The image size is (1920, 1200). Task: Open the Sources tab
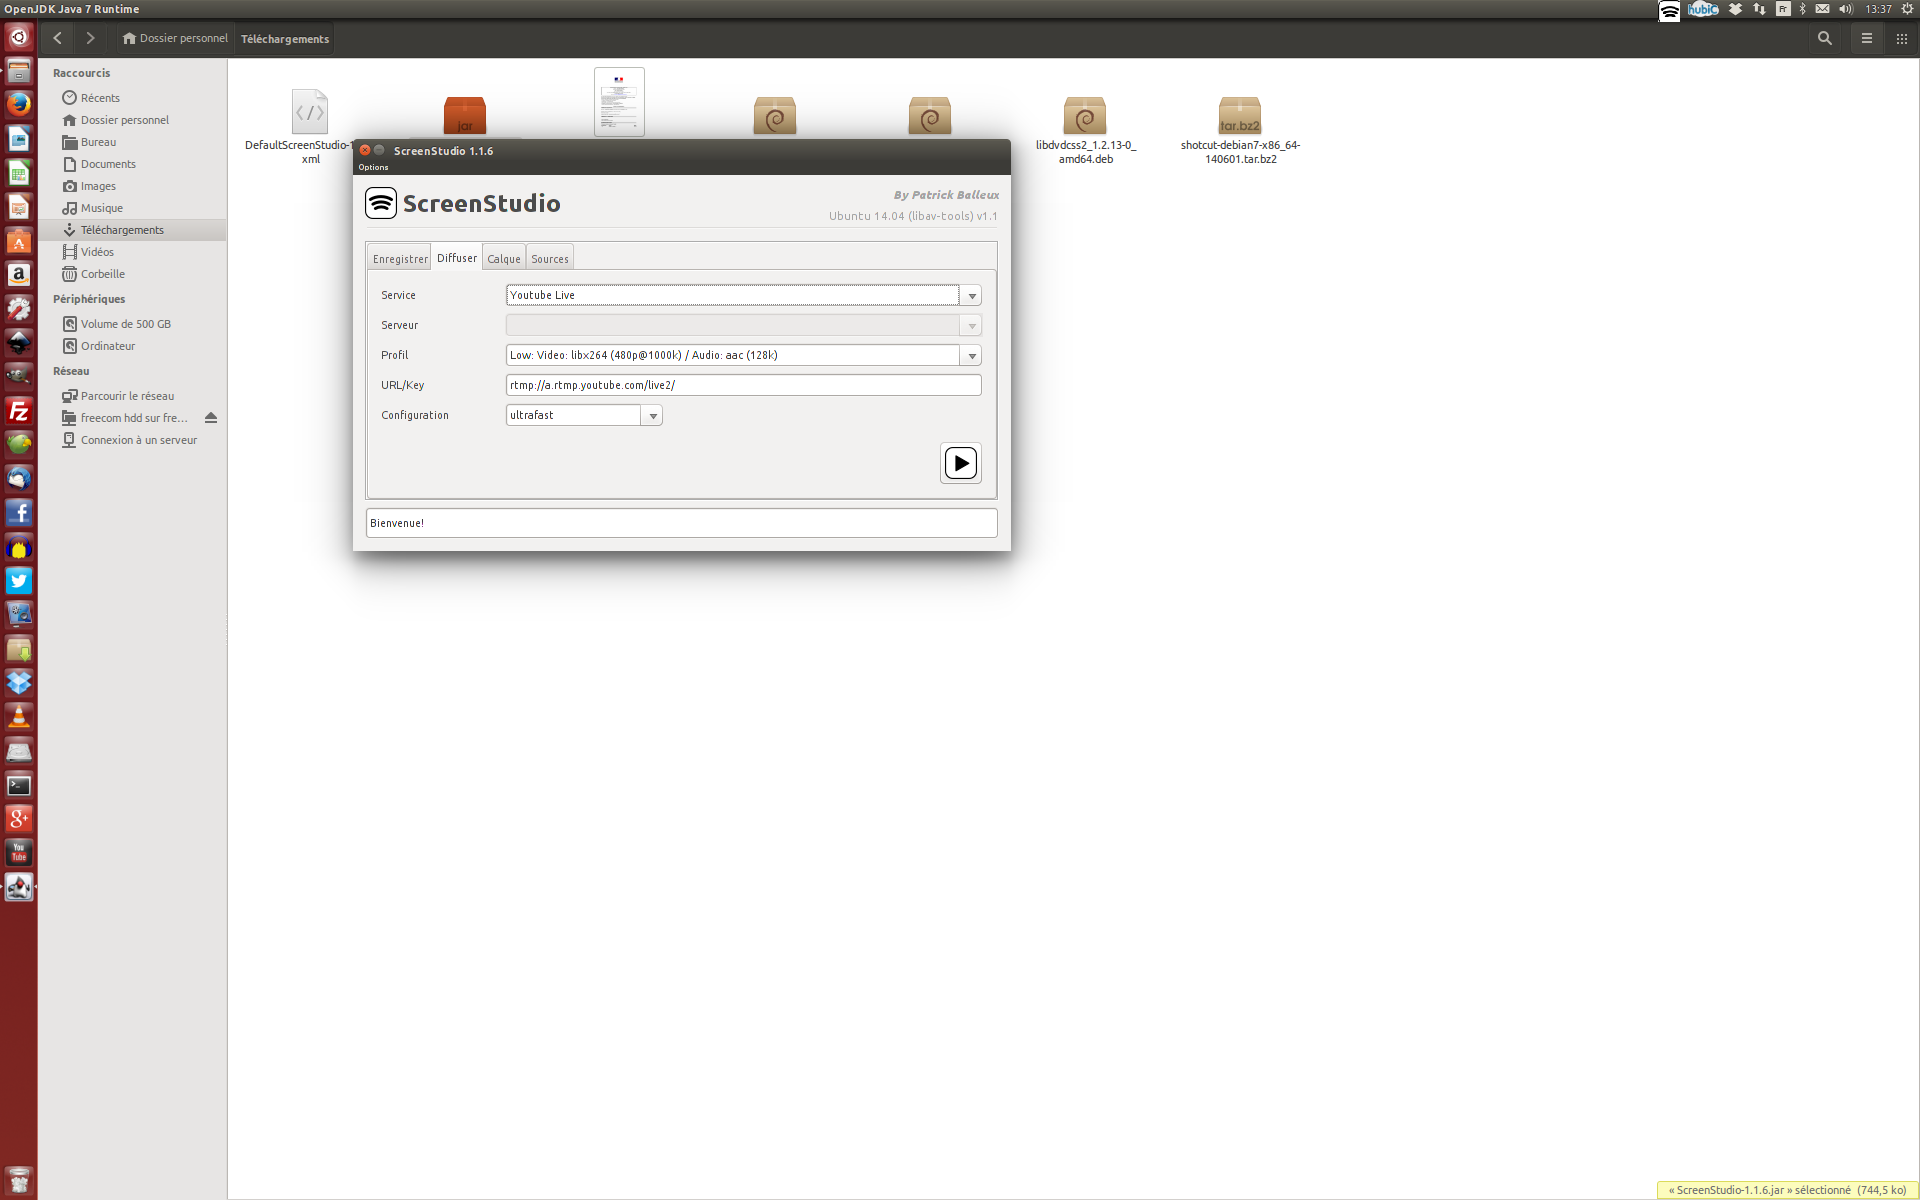pyautogui.click(x=549, y=258)
